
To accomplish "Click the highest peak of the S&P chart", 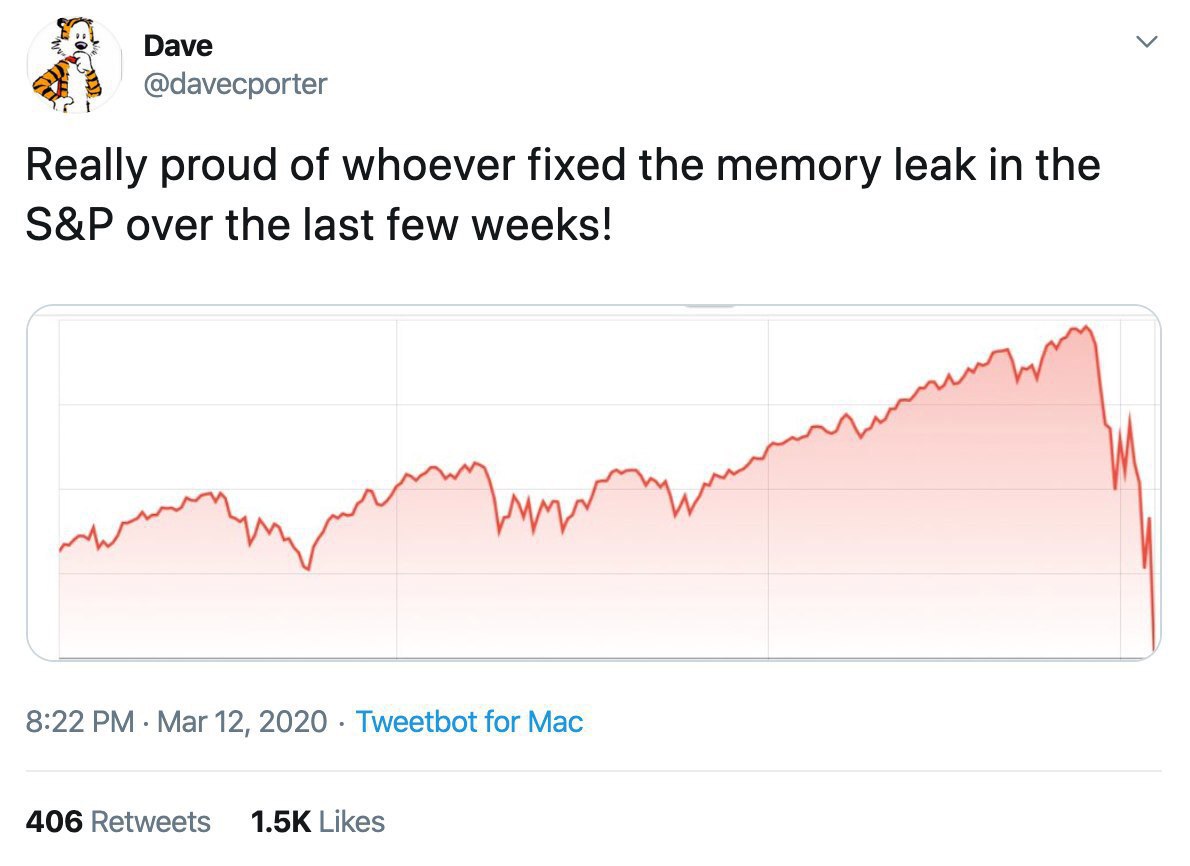I will 1082,327.
